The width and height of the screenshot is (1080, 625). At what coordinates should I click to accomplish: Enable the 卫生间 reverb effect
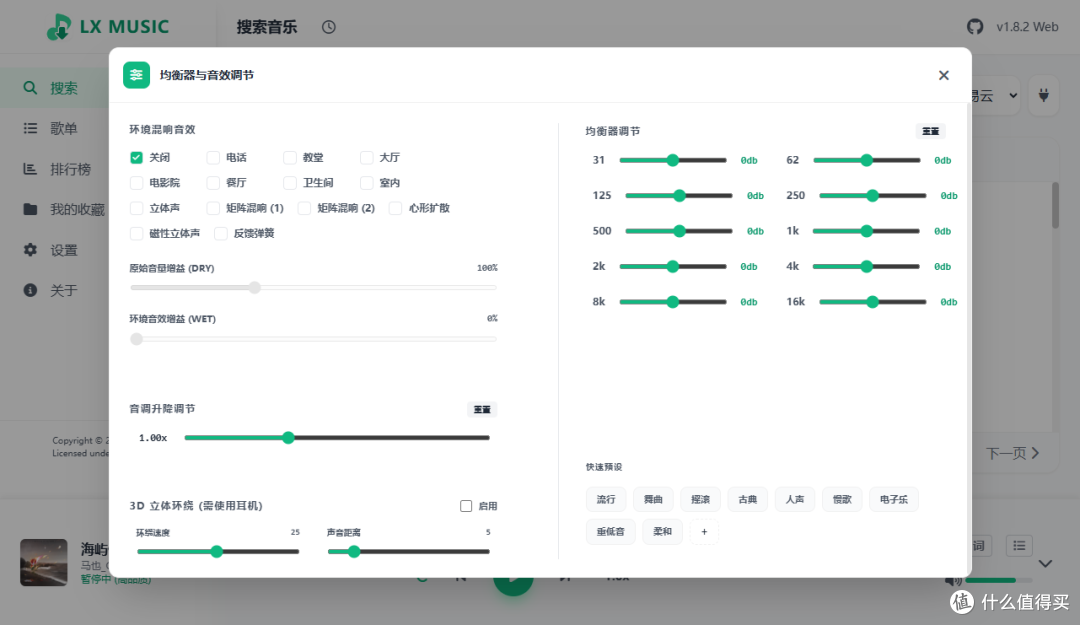(x=290, y=183)
